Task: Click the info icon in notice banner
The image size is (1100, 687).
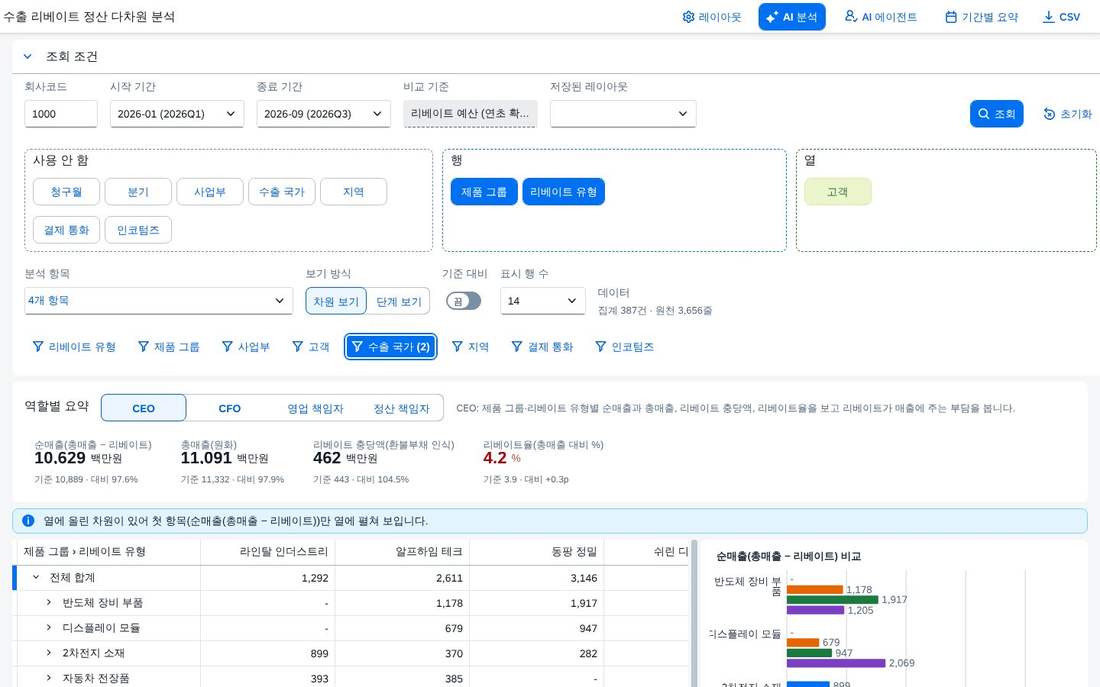Action: (28, 521)
